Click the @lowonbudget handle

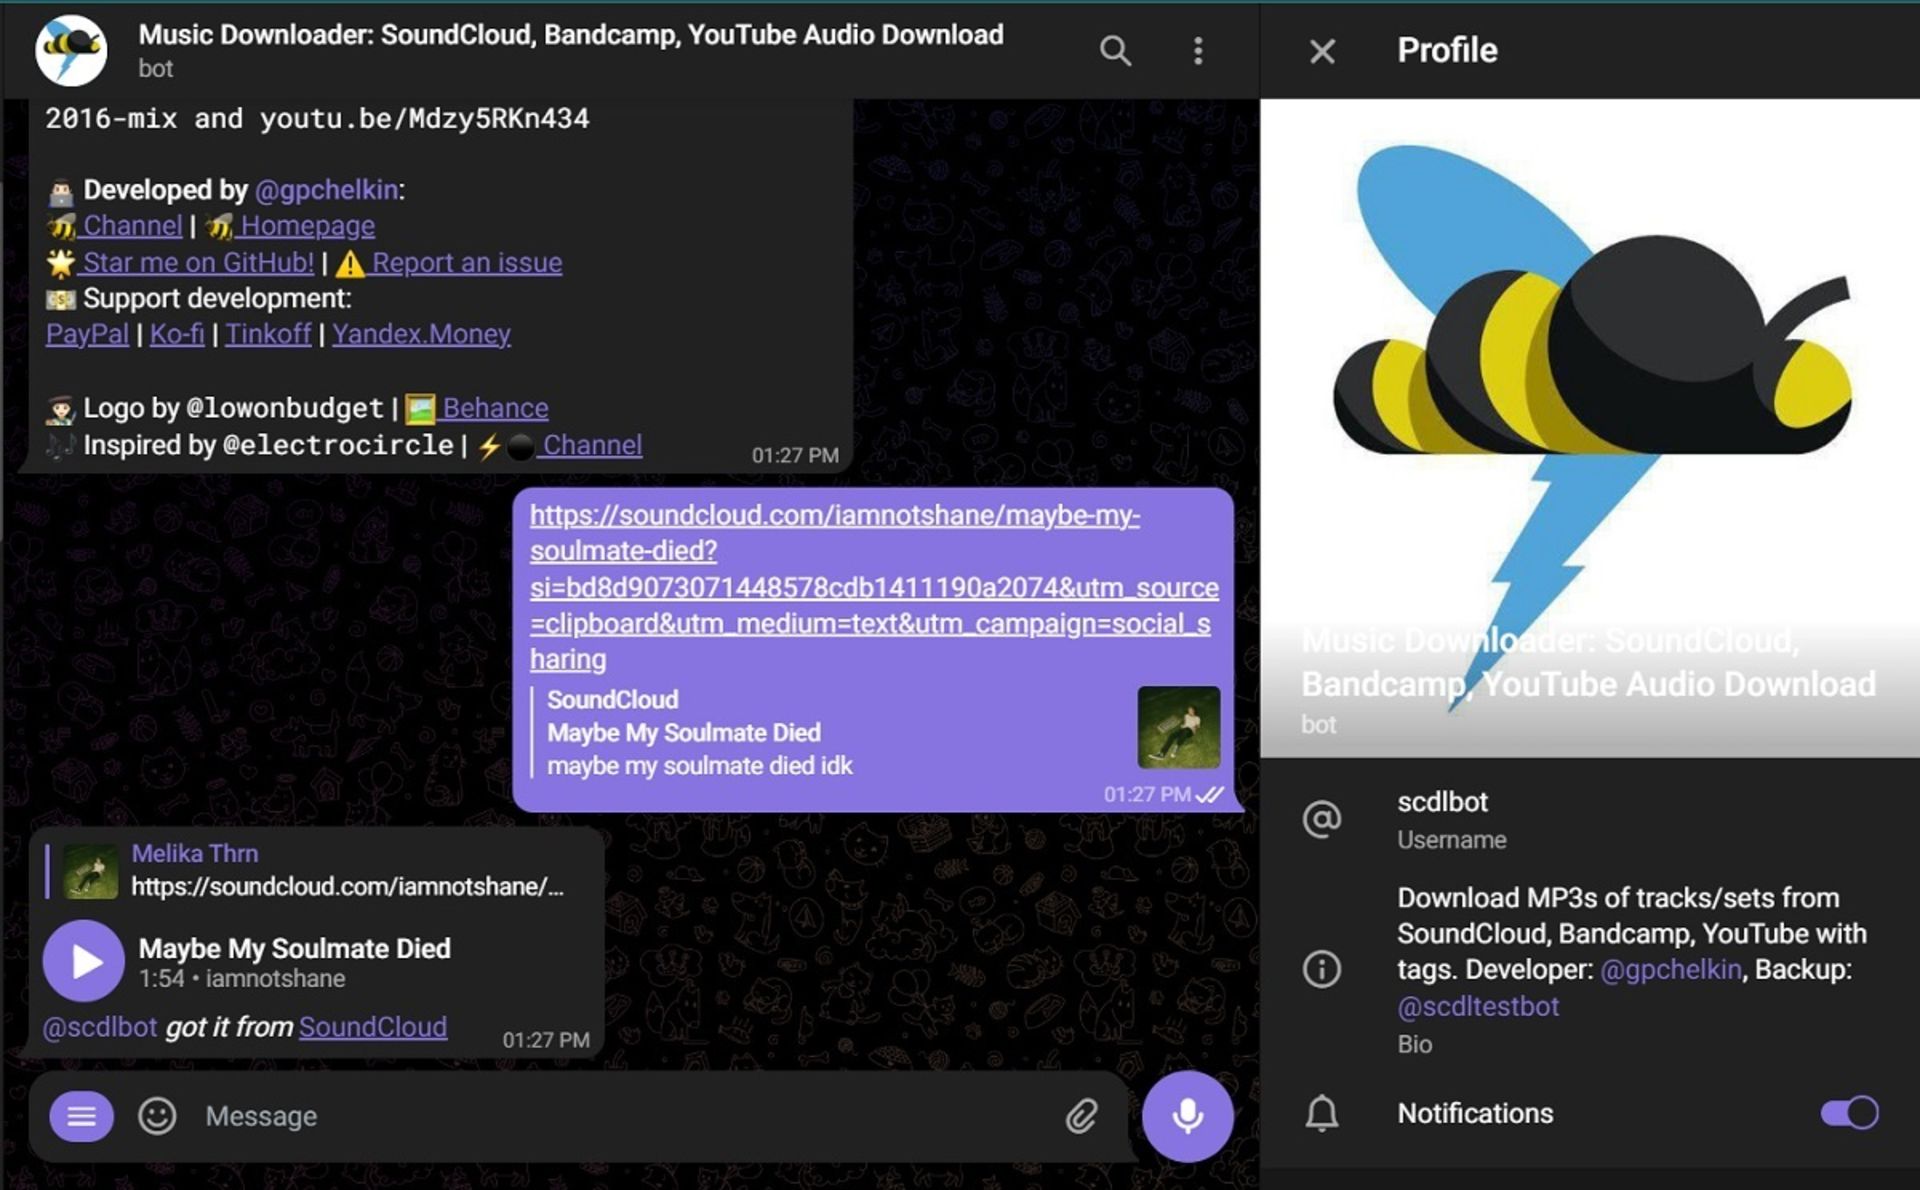[285, 408]
